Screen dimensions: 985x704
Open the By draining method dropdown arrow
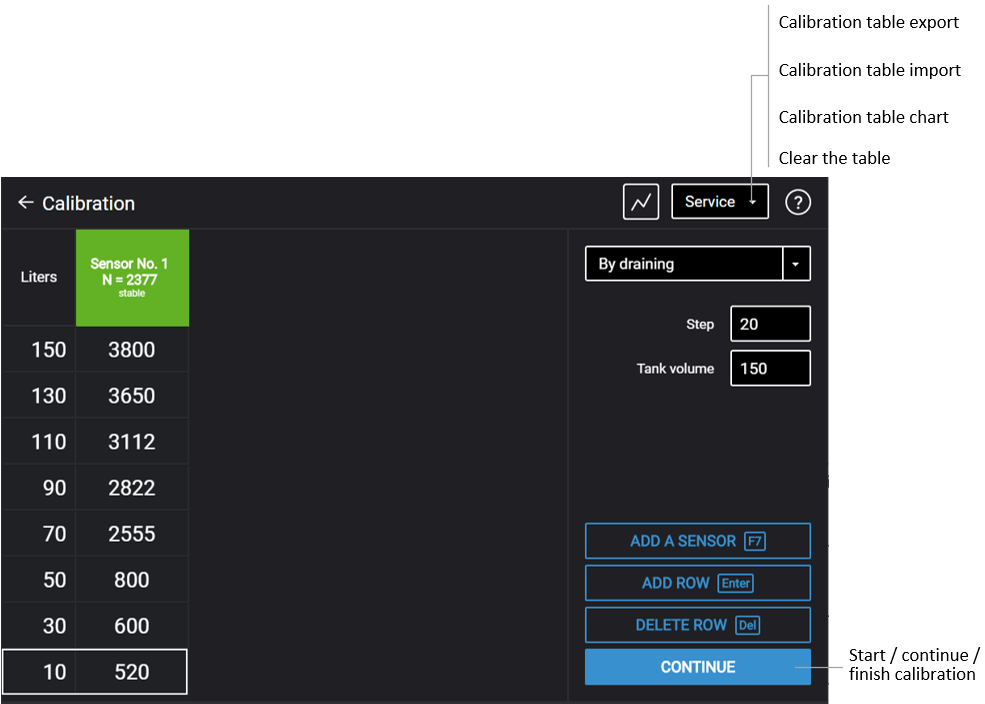pyautogui.click(x=796, y=264)
